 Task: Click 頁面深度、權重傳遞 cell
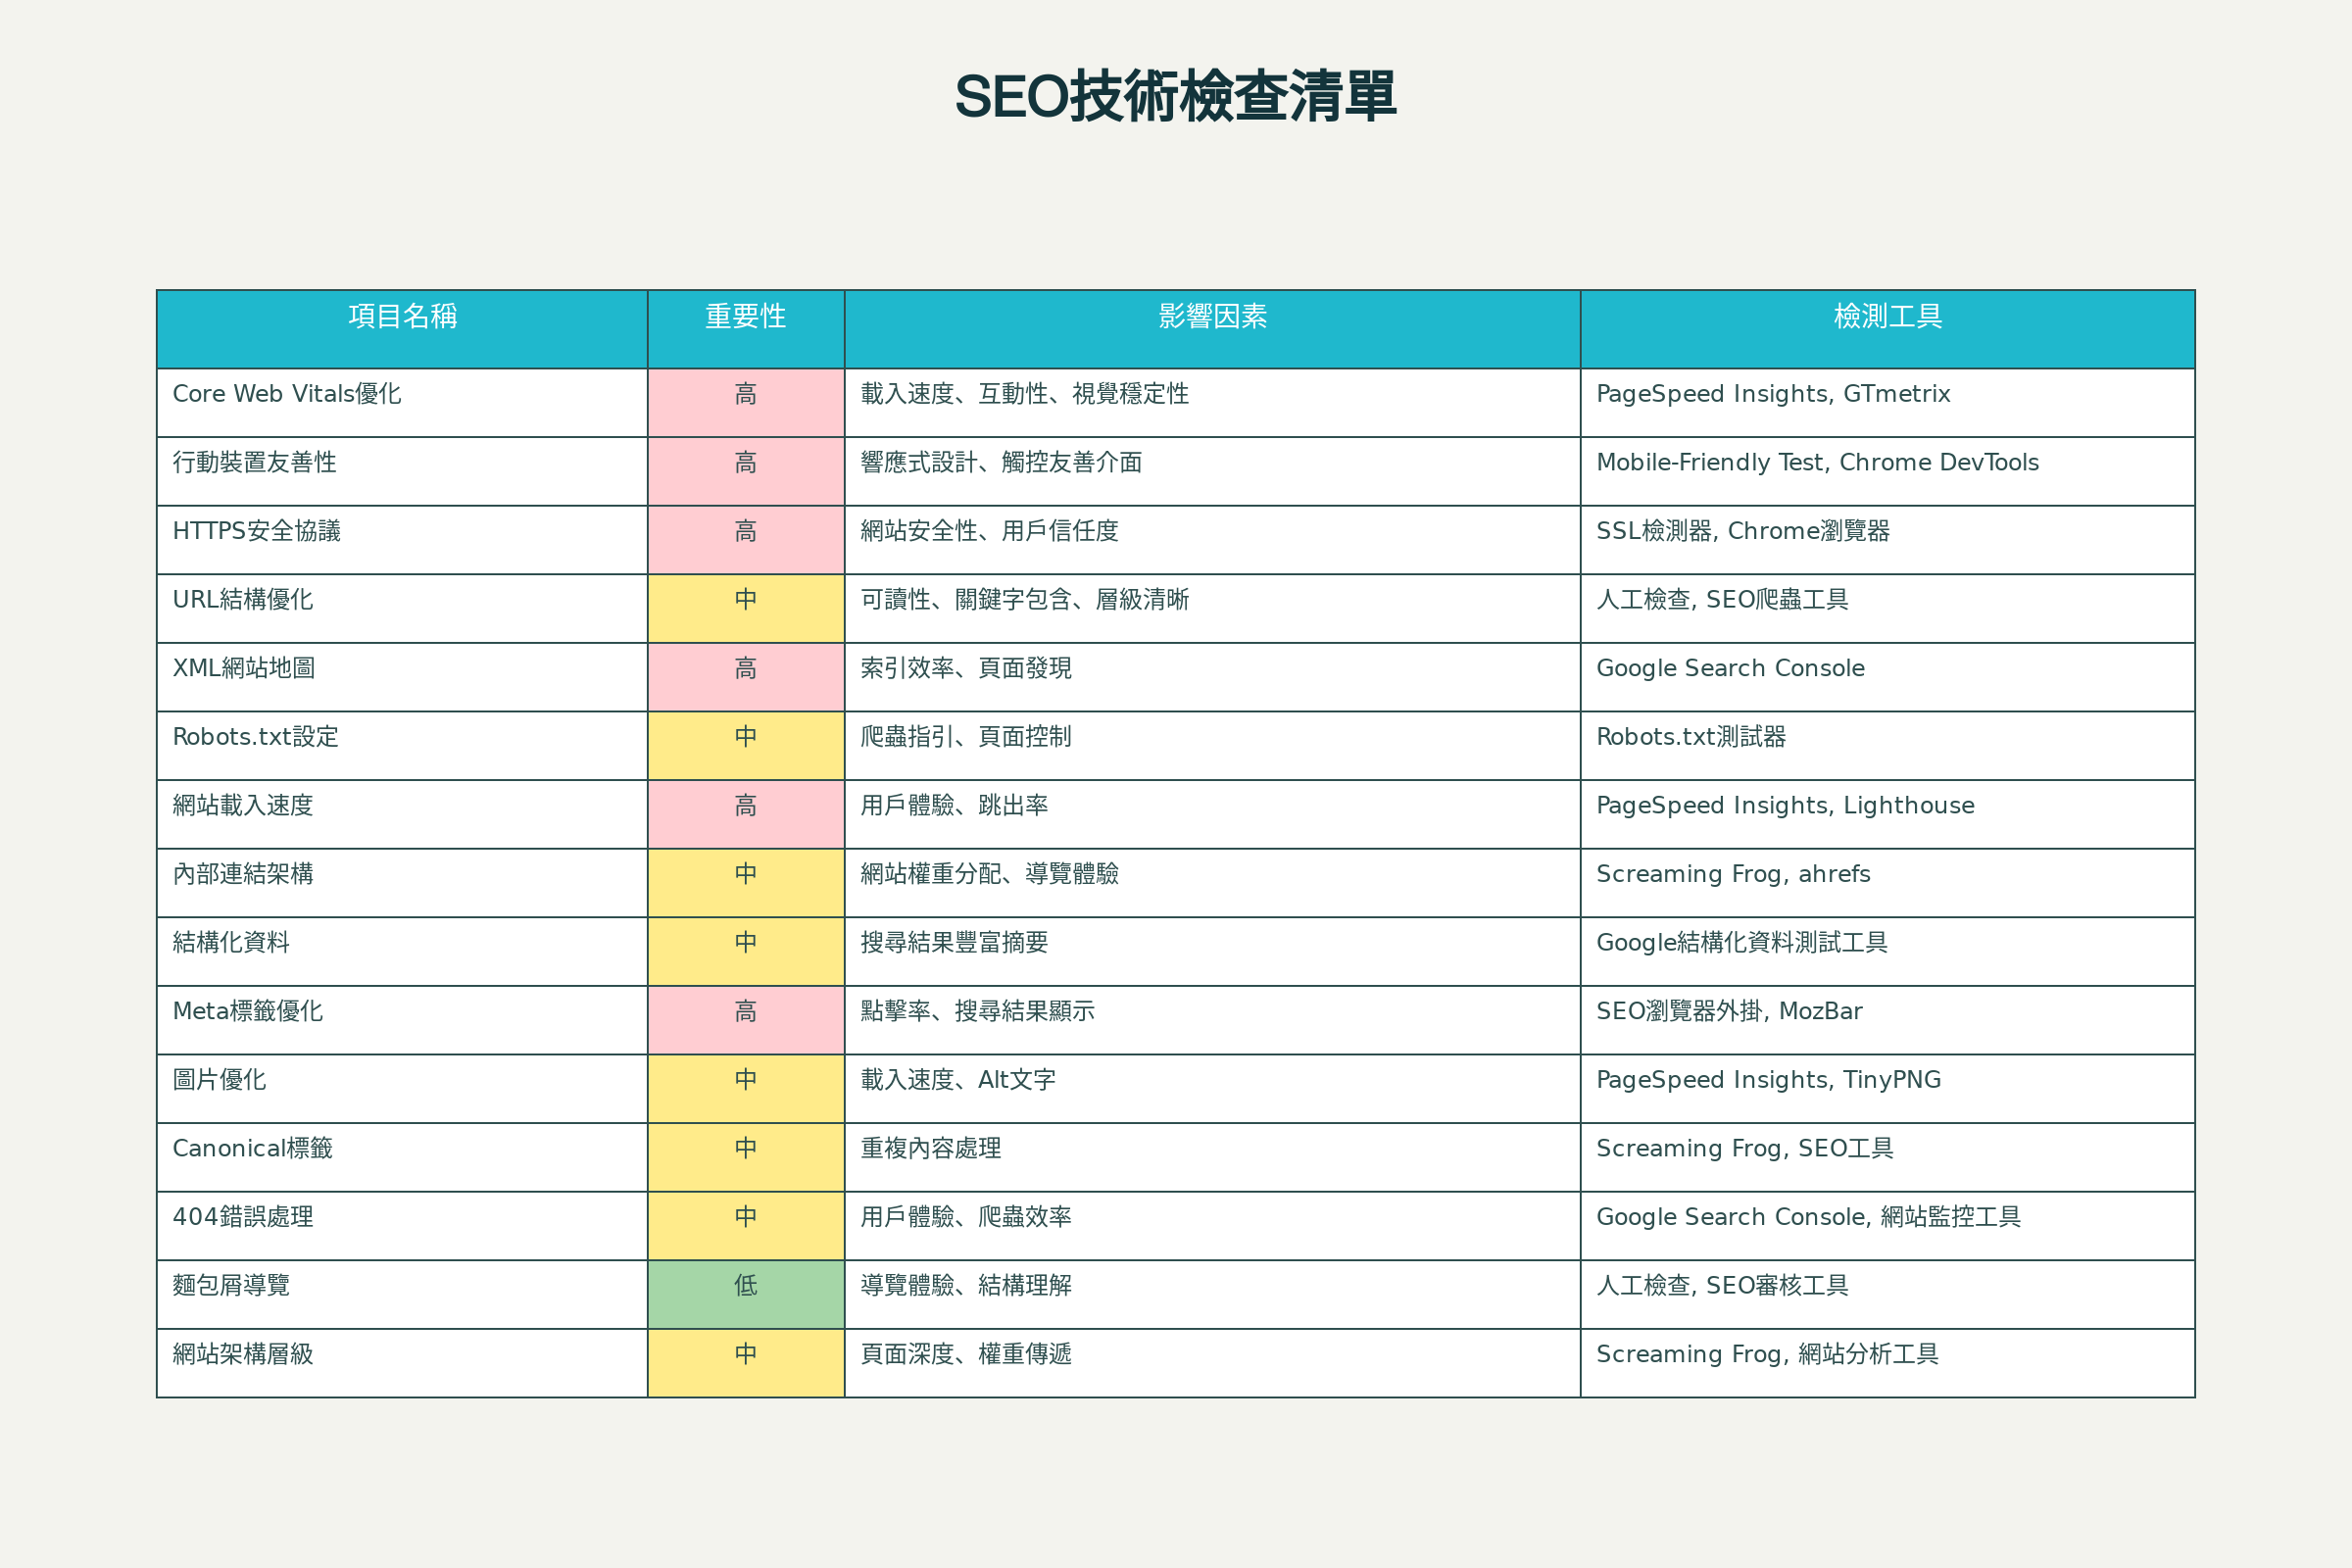coord(1212,1363)
